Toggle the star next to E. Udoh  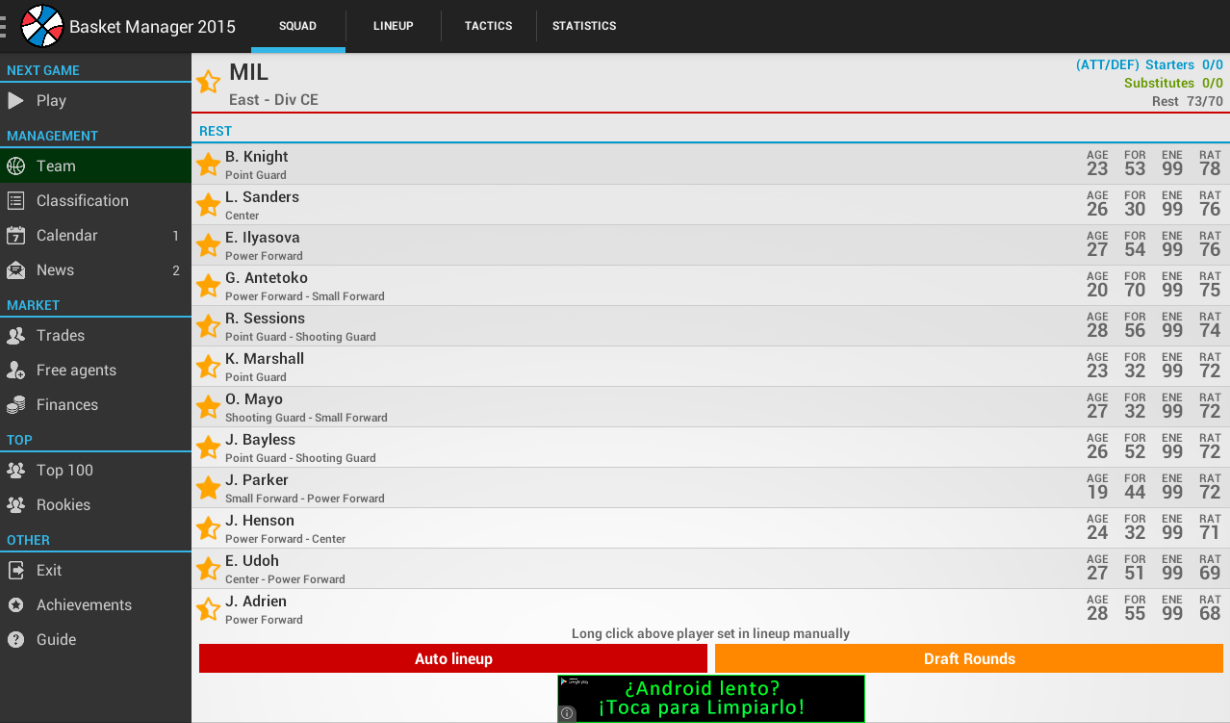[x=208, y=569]
